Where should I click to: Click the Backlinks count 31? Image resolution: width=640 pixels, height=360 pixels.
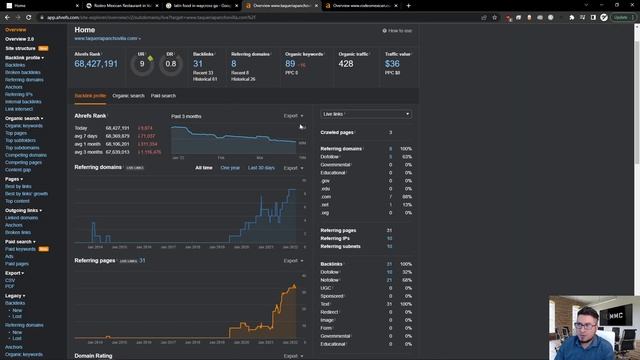point(198,64)
